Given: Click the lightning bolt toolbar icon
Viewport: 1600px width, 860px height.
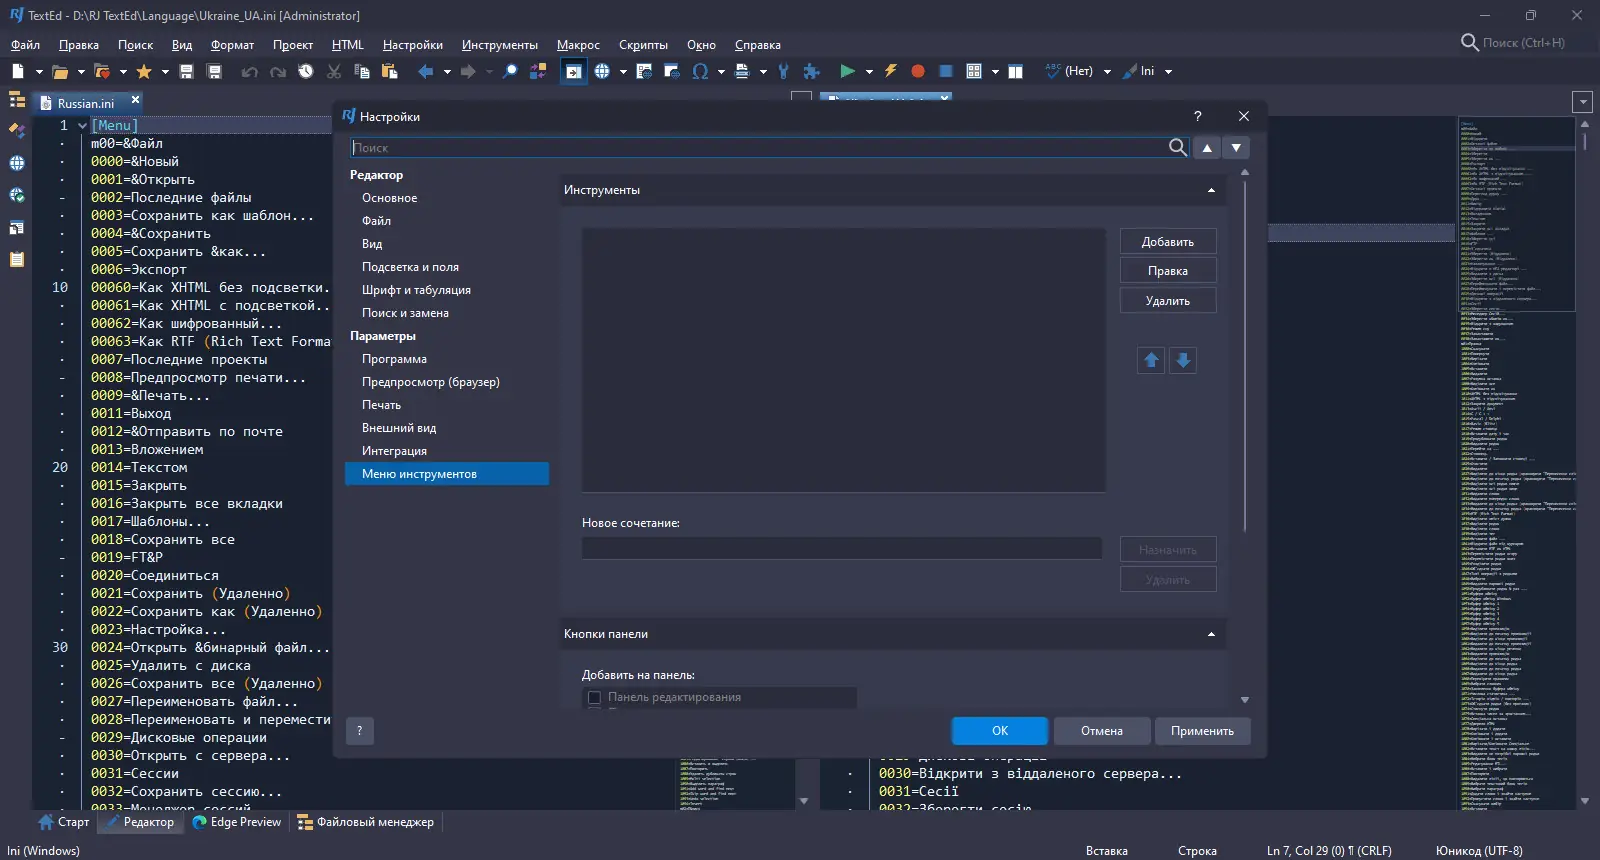Looking at the screenshot, I should 890,71.
